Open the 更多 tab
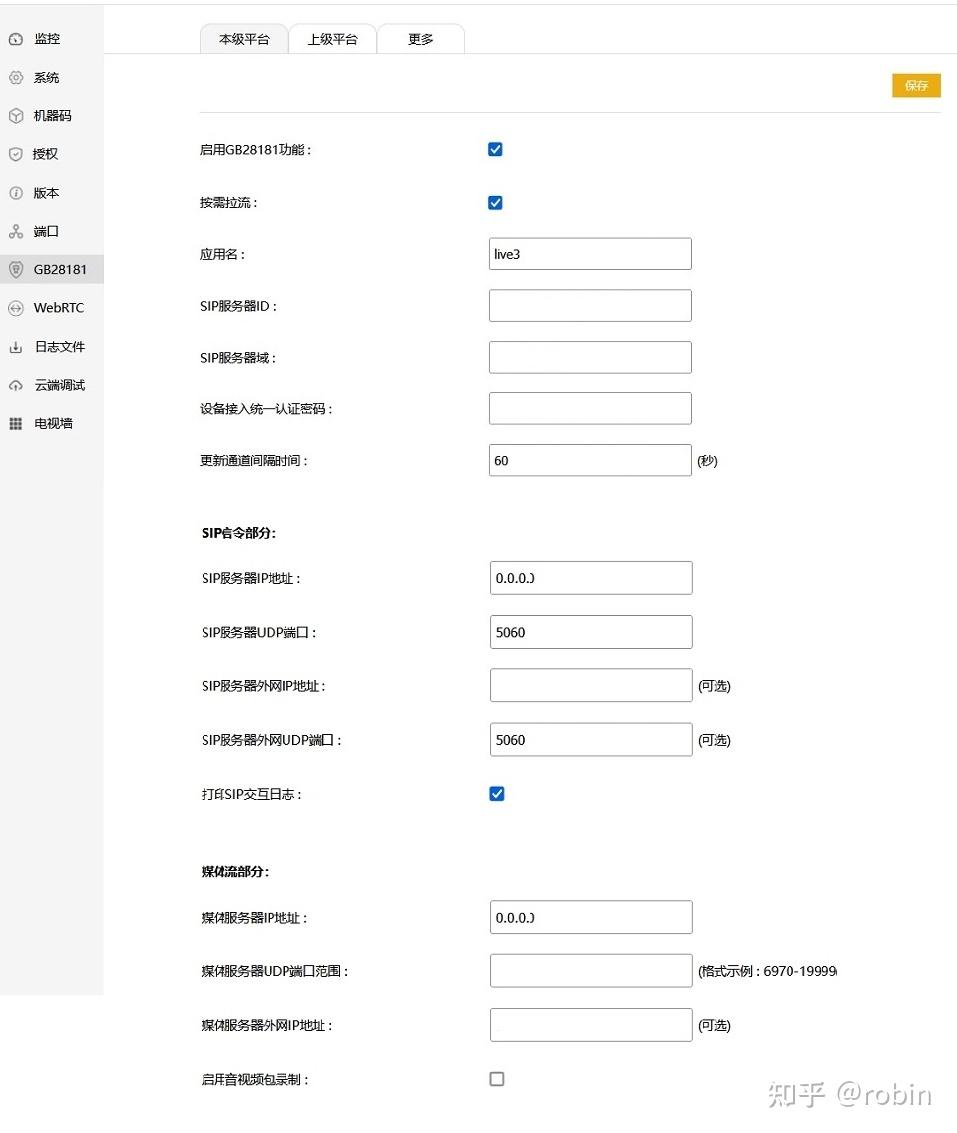 [420, 39]
